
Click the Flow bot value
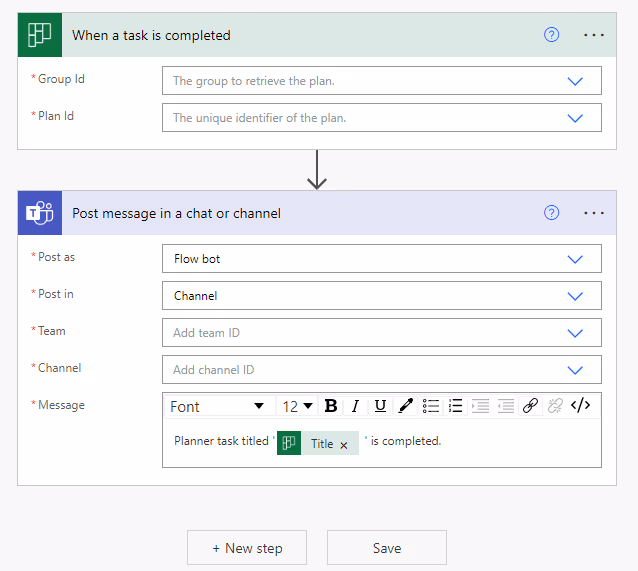(x=197, y=259)
